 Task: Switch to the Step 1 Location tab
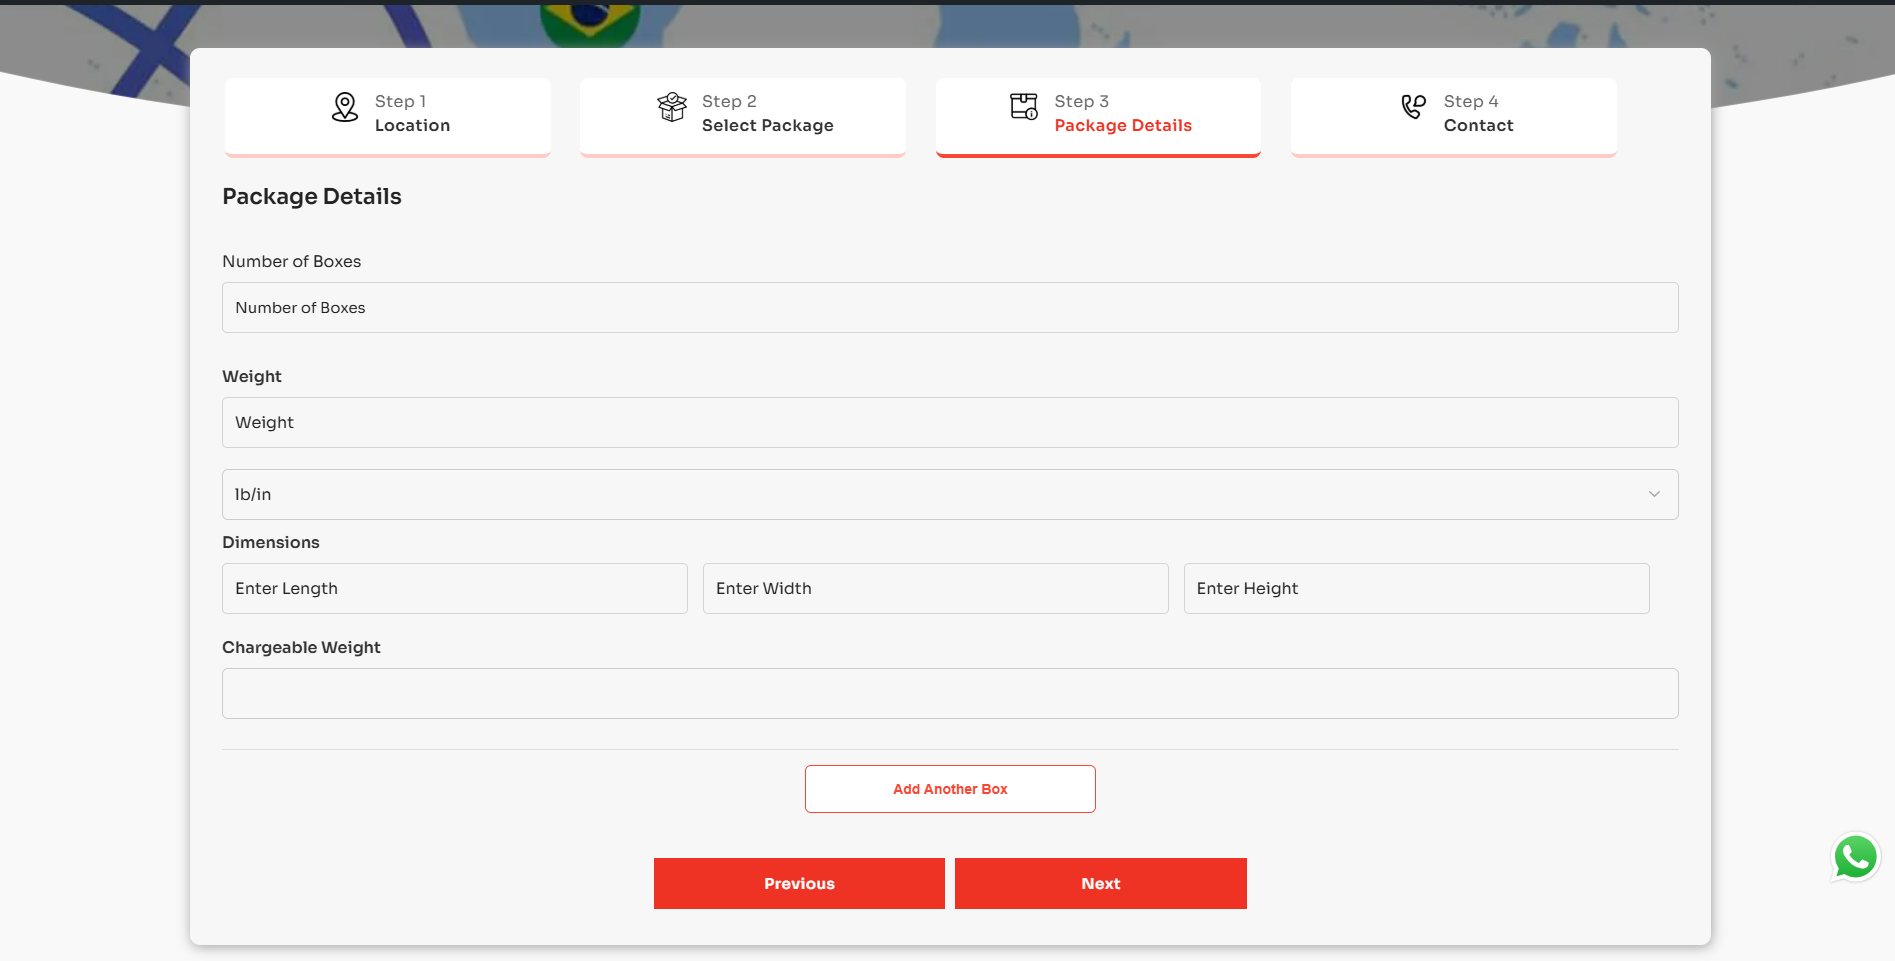[388, 116]
